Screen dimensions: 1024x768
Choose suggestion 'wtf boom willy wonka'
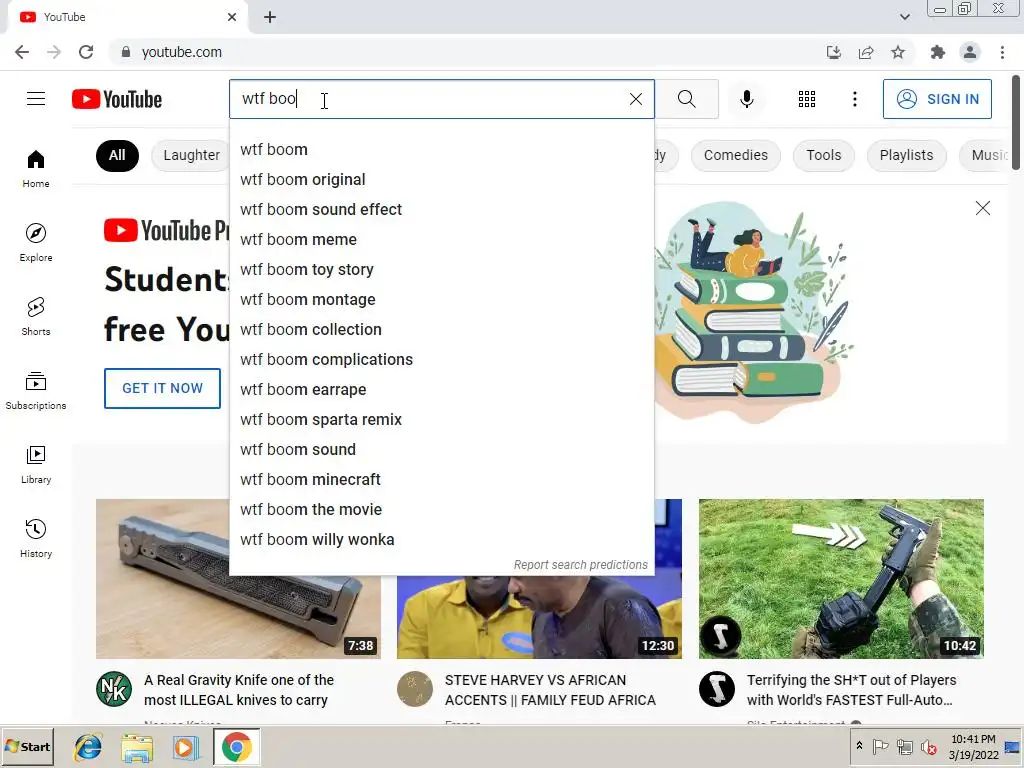(441, 540)
